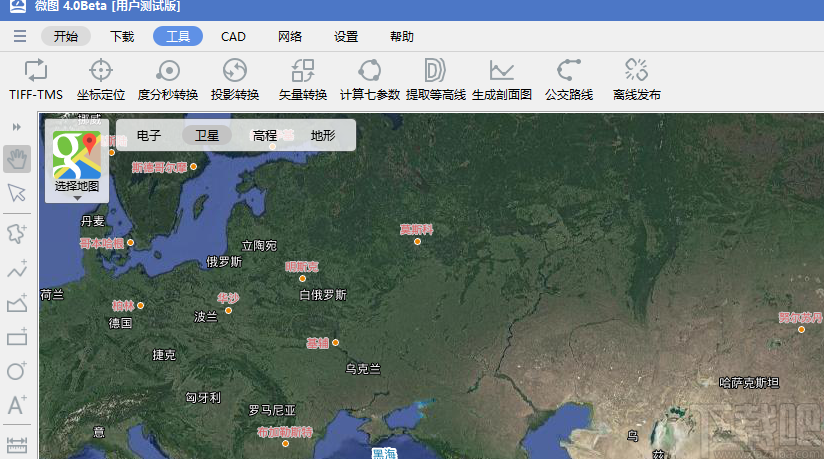Open the 矢量转换 vector conversion tool
The width and height of the screenshot is (824, 459).
303,80
